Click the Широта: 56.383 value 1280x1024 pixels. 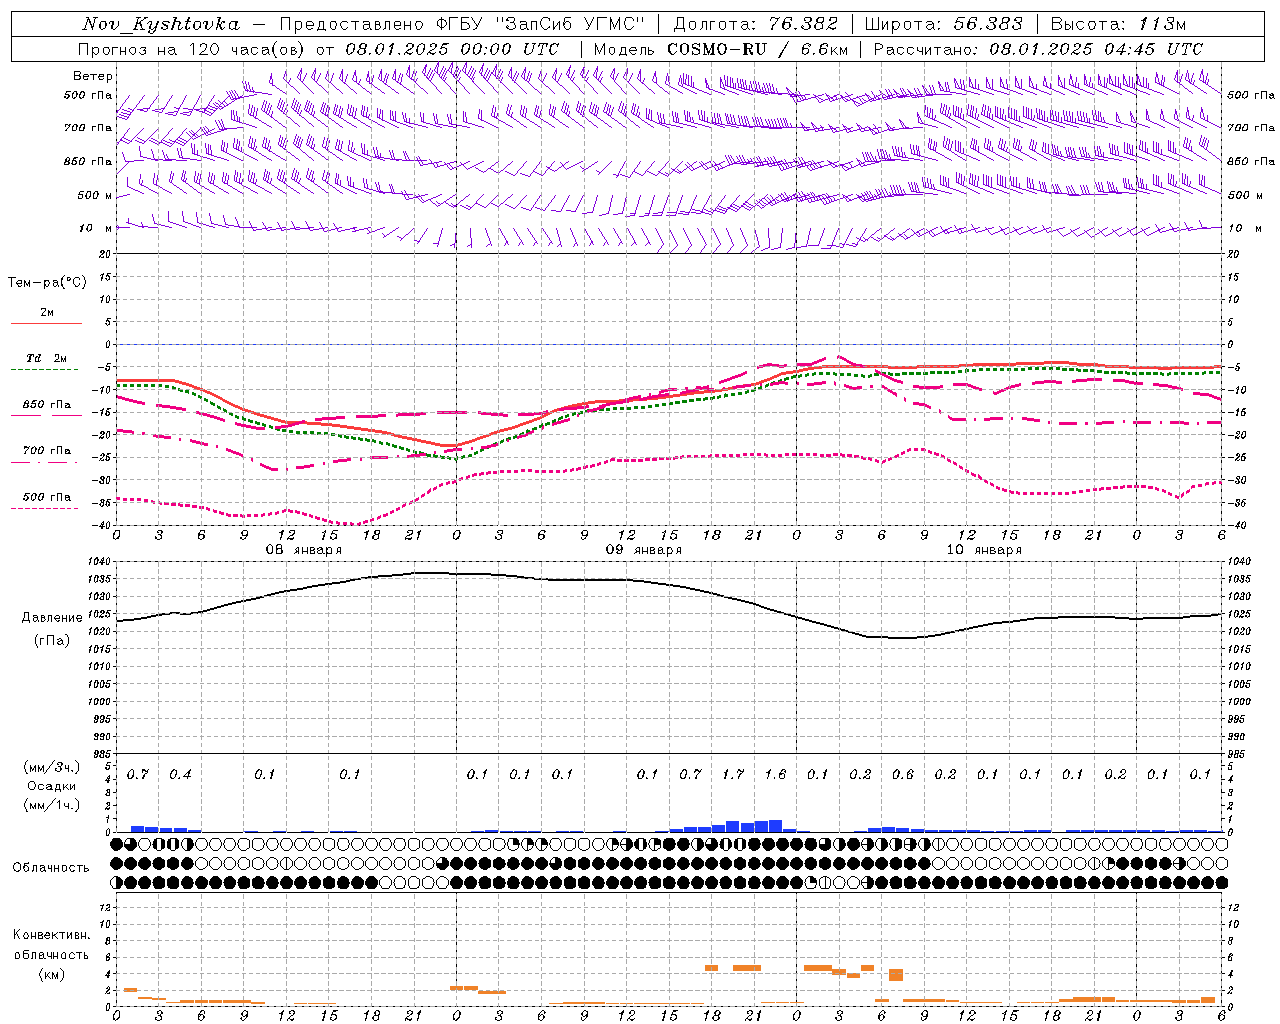click(x=943, y=24)
